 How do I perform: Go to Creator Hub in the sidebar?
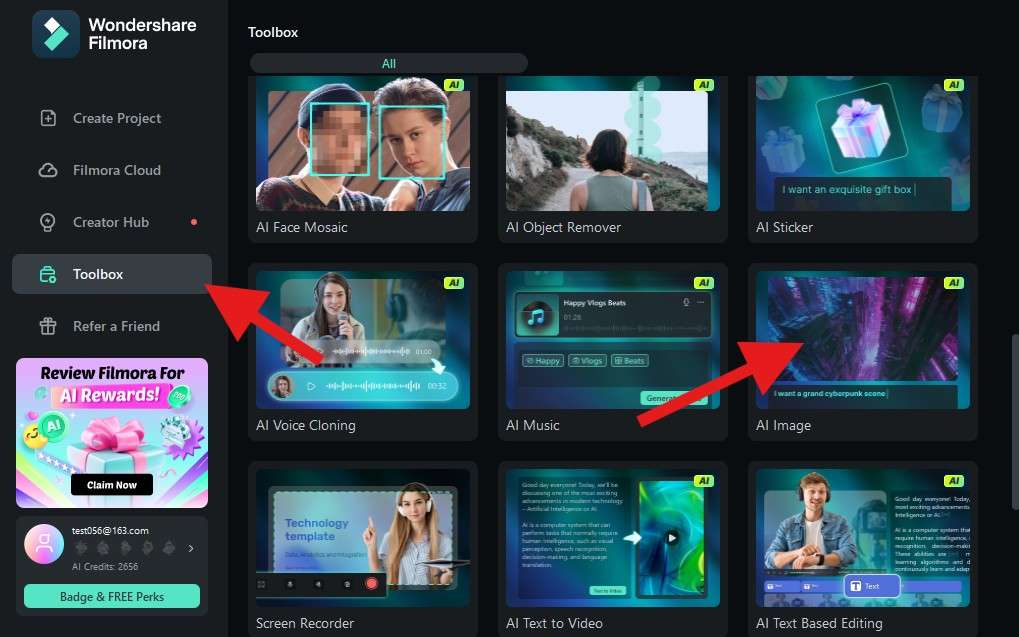pos(112,222)
